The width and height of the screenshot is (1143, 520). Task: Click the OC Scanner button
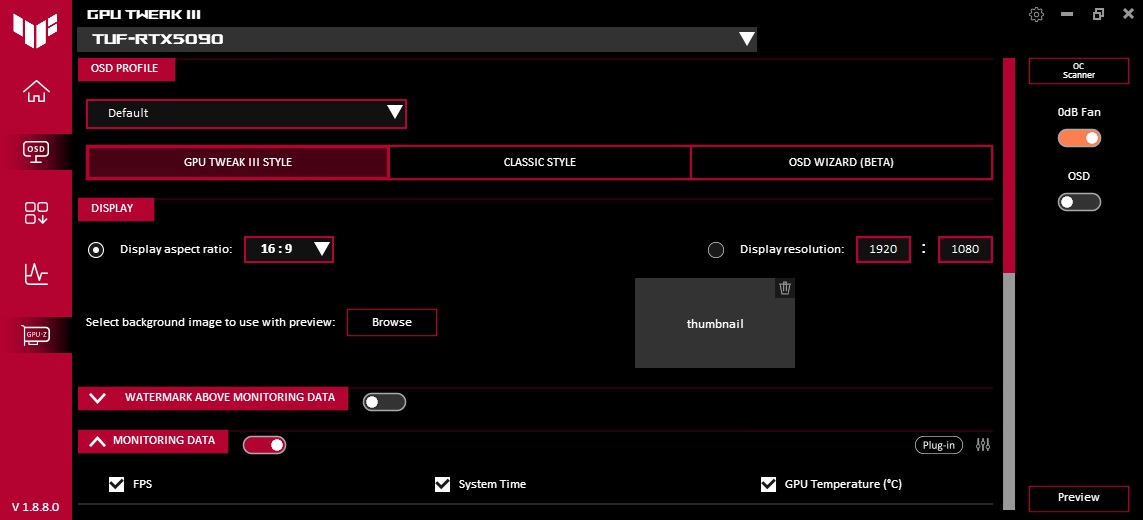(x=1078, y=71)
